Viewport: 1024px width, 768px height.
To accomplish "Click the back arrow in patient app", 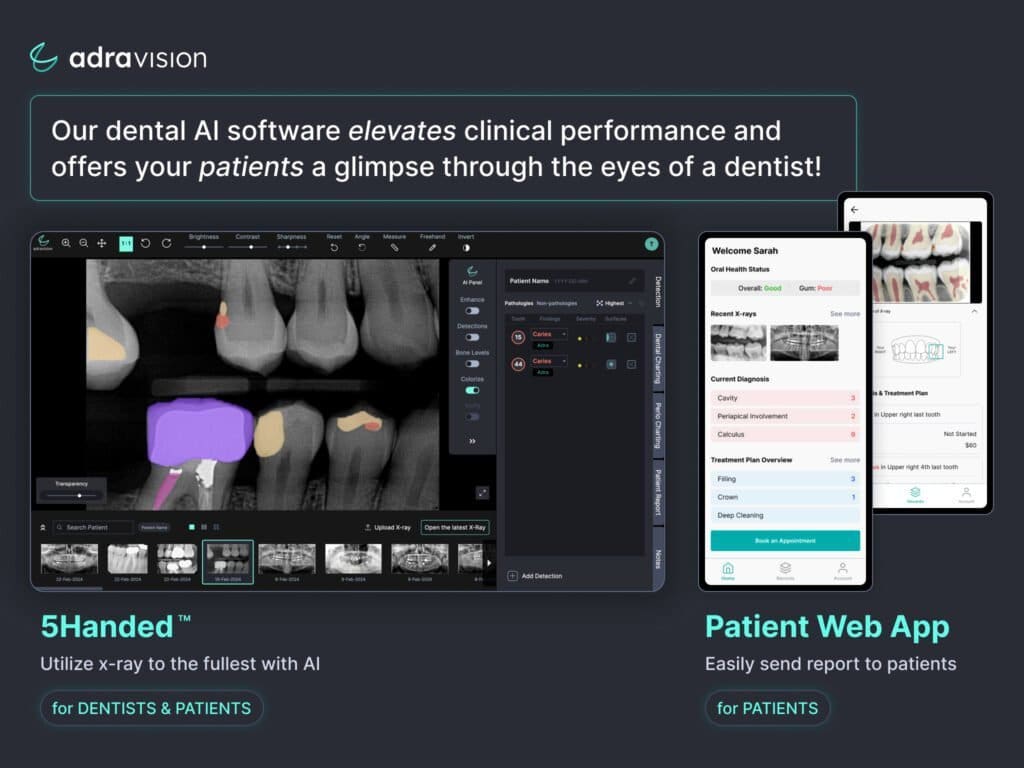I will (x=855, y=210).
